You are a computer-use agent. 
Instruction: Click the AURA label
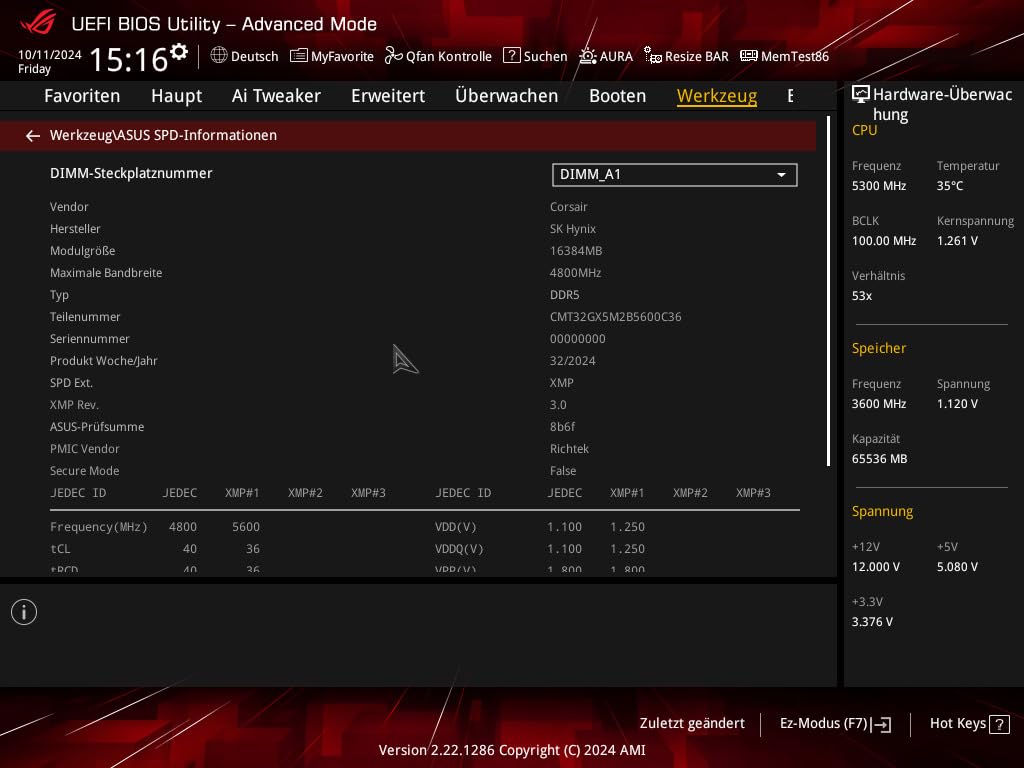click(x=616, y=56)
